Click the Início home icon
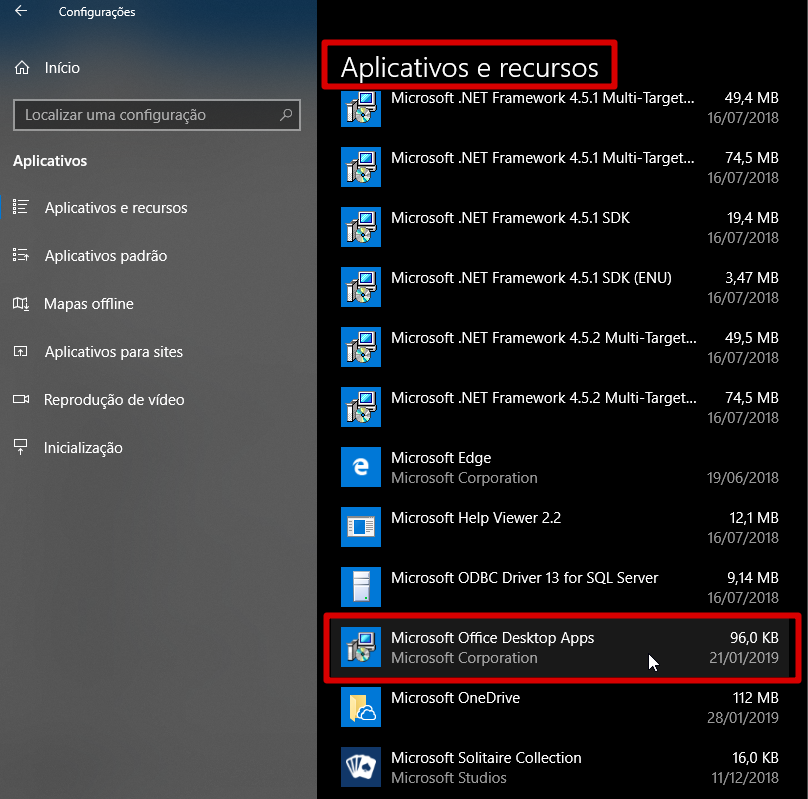Screen dimensions: 808x799 [22, 67]
